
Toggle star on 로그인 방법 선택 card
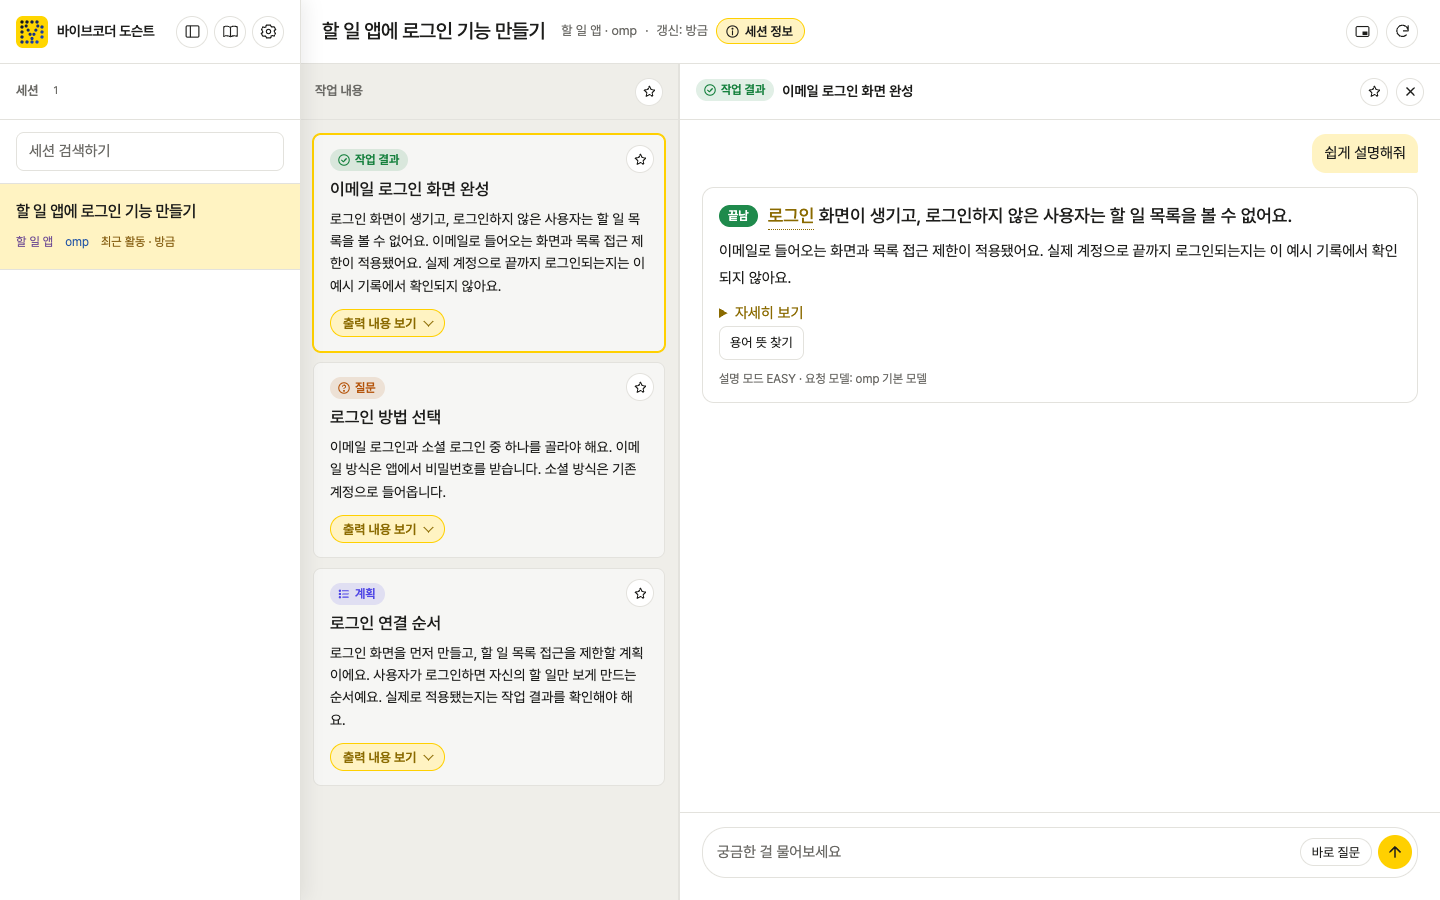coord(640,388)
